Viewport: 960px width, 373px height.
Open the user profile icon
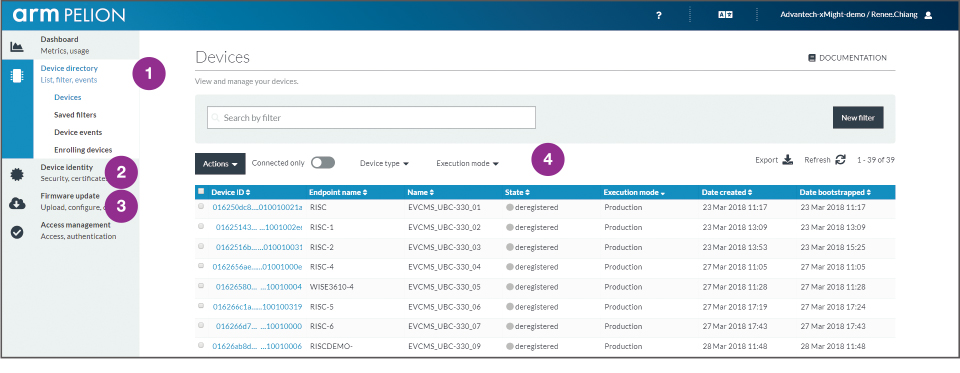(x=928, y=15)
